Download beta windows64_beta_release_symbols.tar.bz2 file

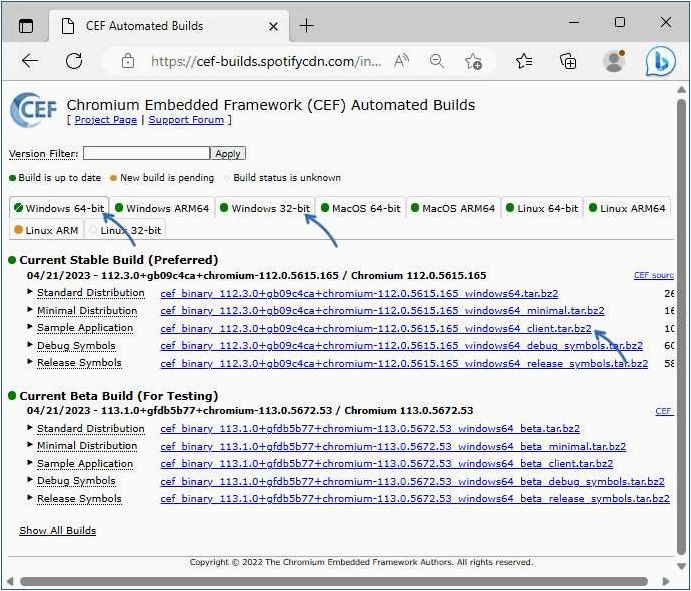(415, 498)
